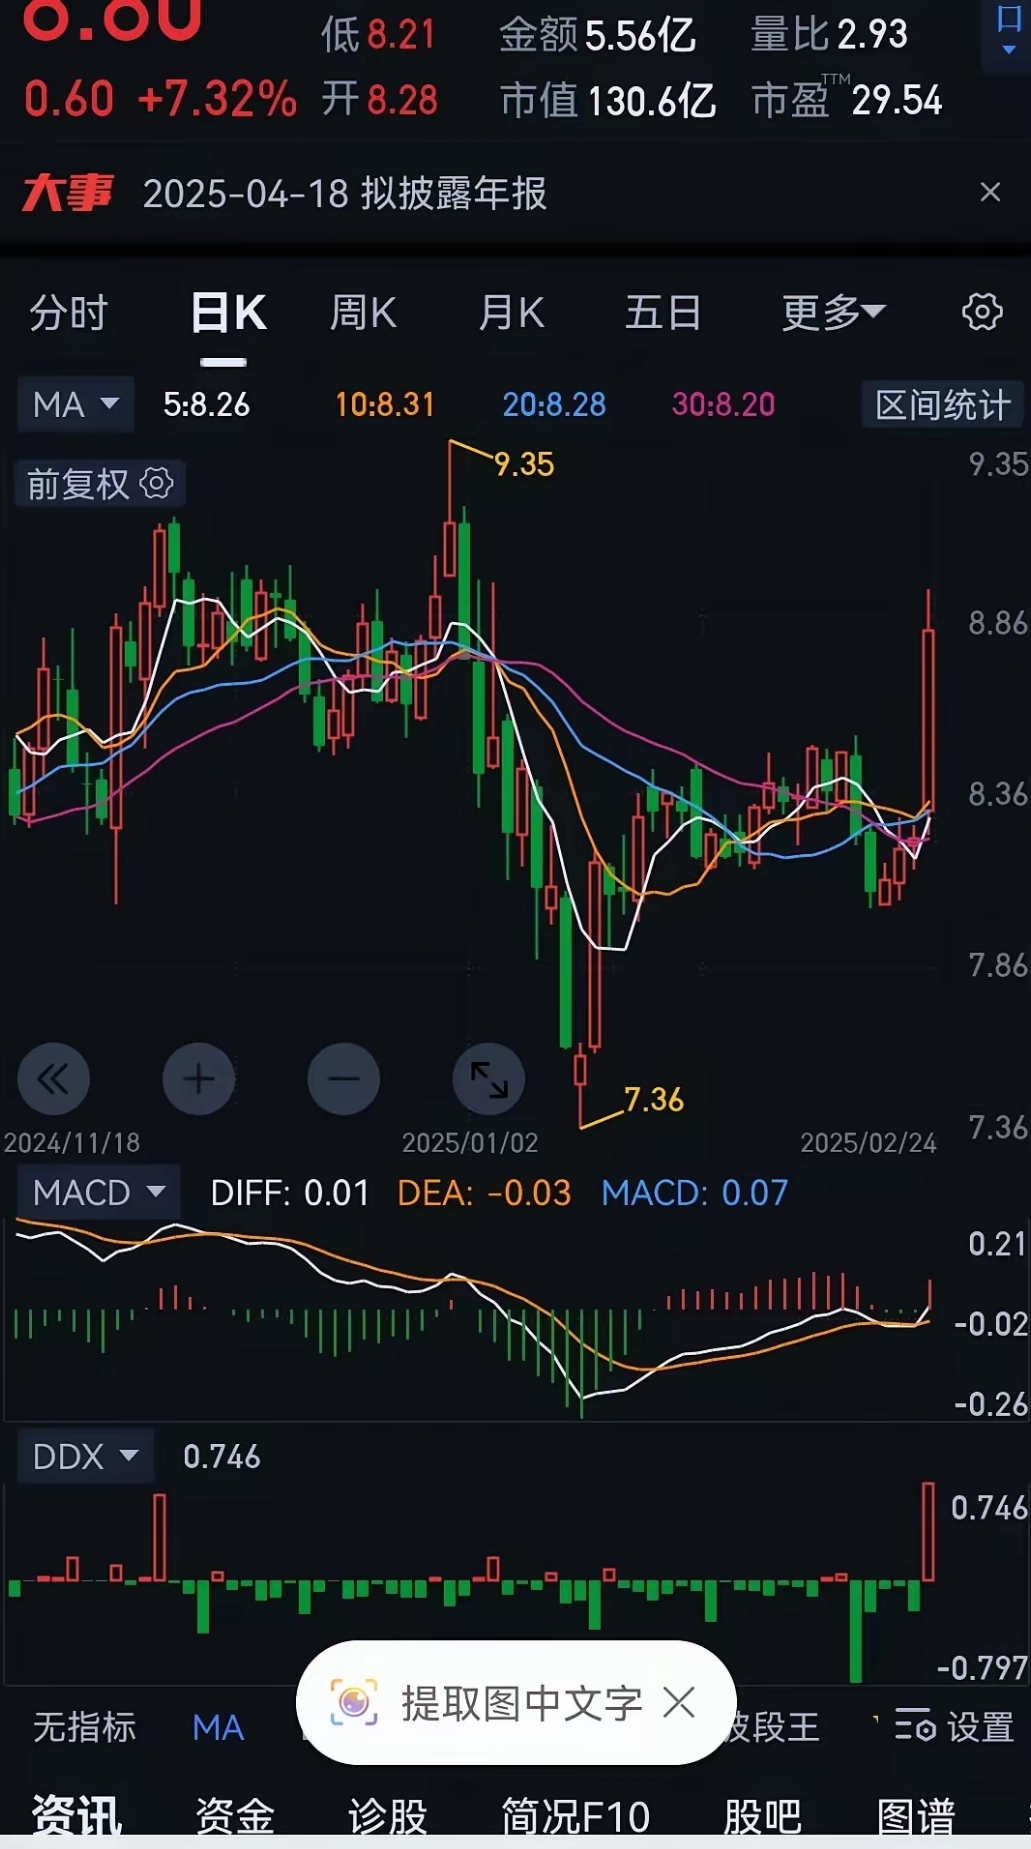The image size is (1031, 1849).
Task: Tap the DIFF: 0.01 value
Action: 290,1193
